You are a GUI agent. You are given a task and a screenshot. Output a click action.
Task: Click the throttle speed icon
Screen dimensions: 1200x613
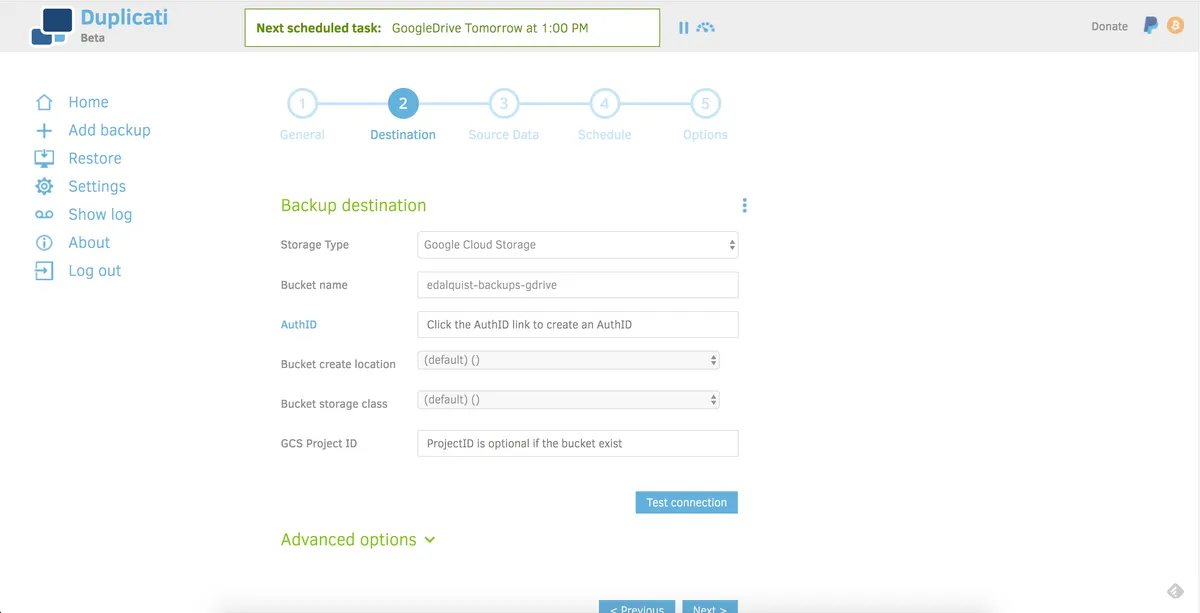click(706, 27)
